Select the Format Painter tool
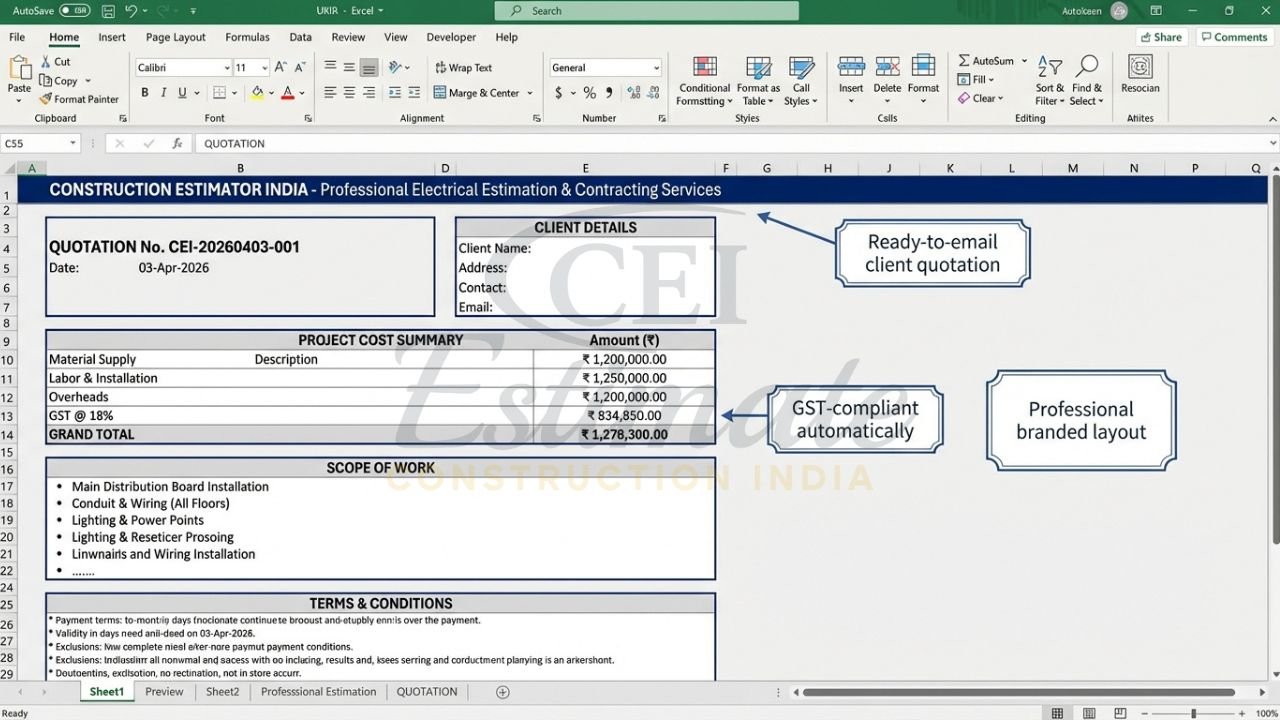This screenshot has width=1280, height=720. [x=79, y=99]
